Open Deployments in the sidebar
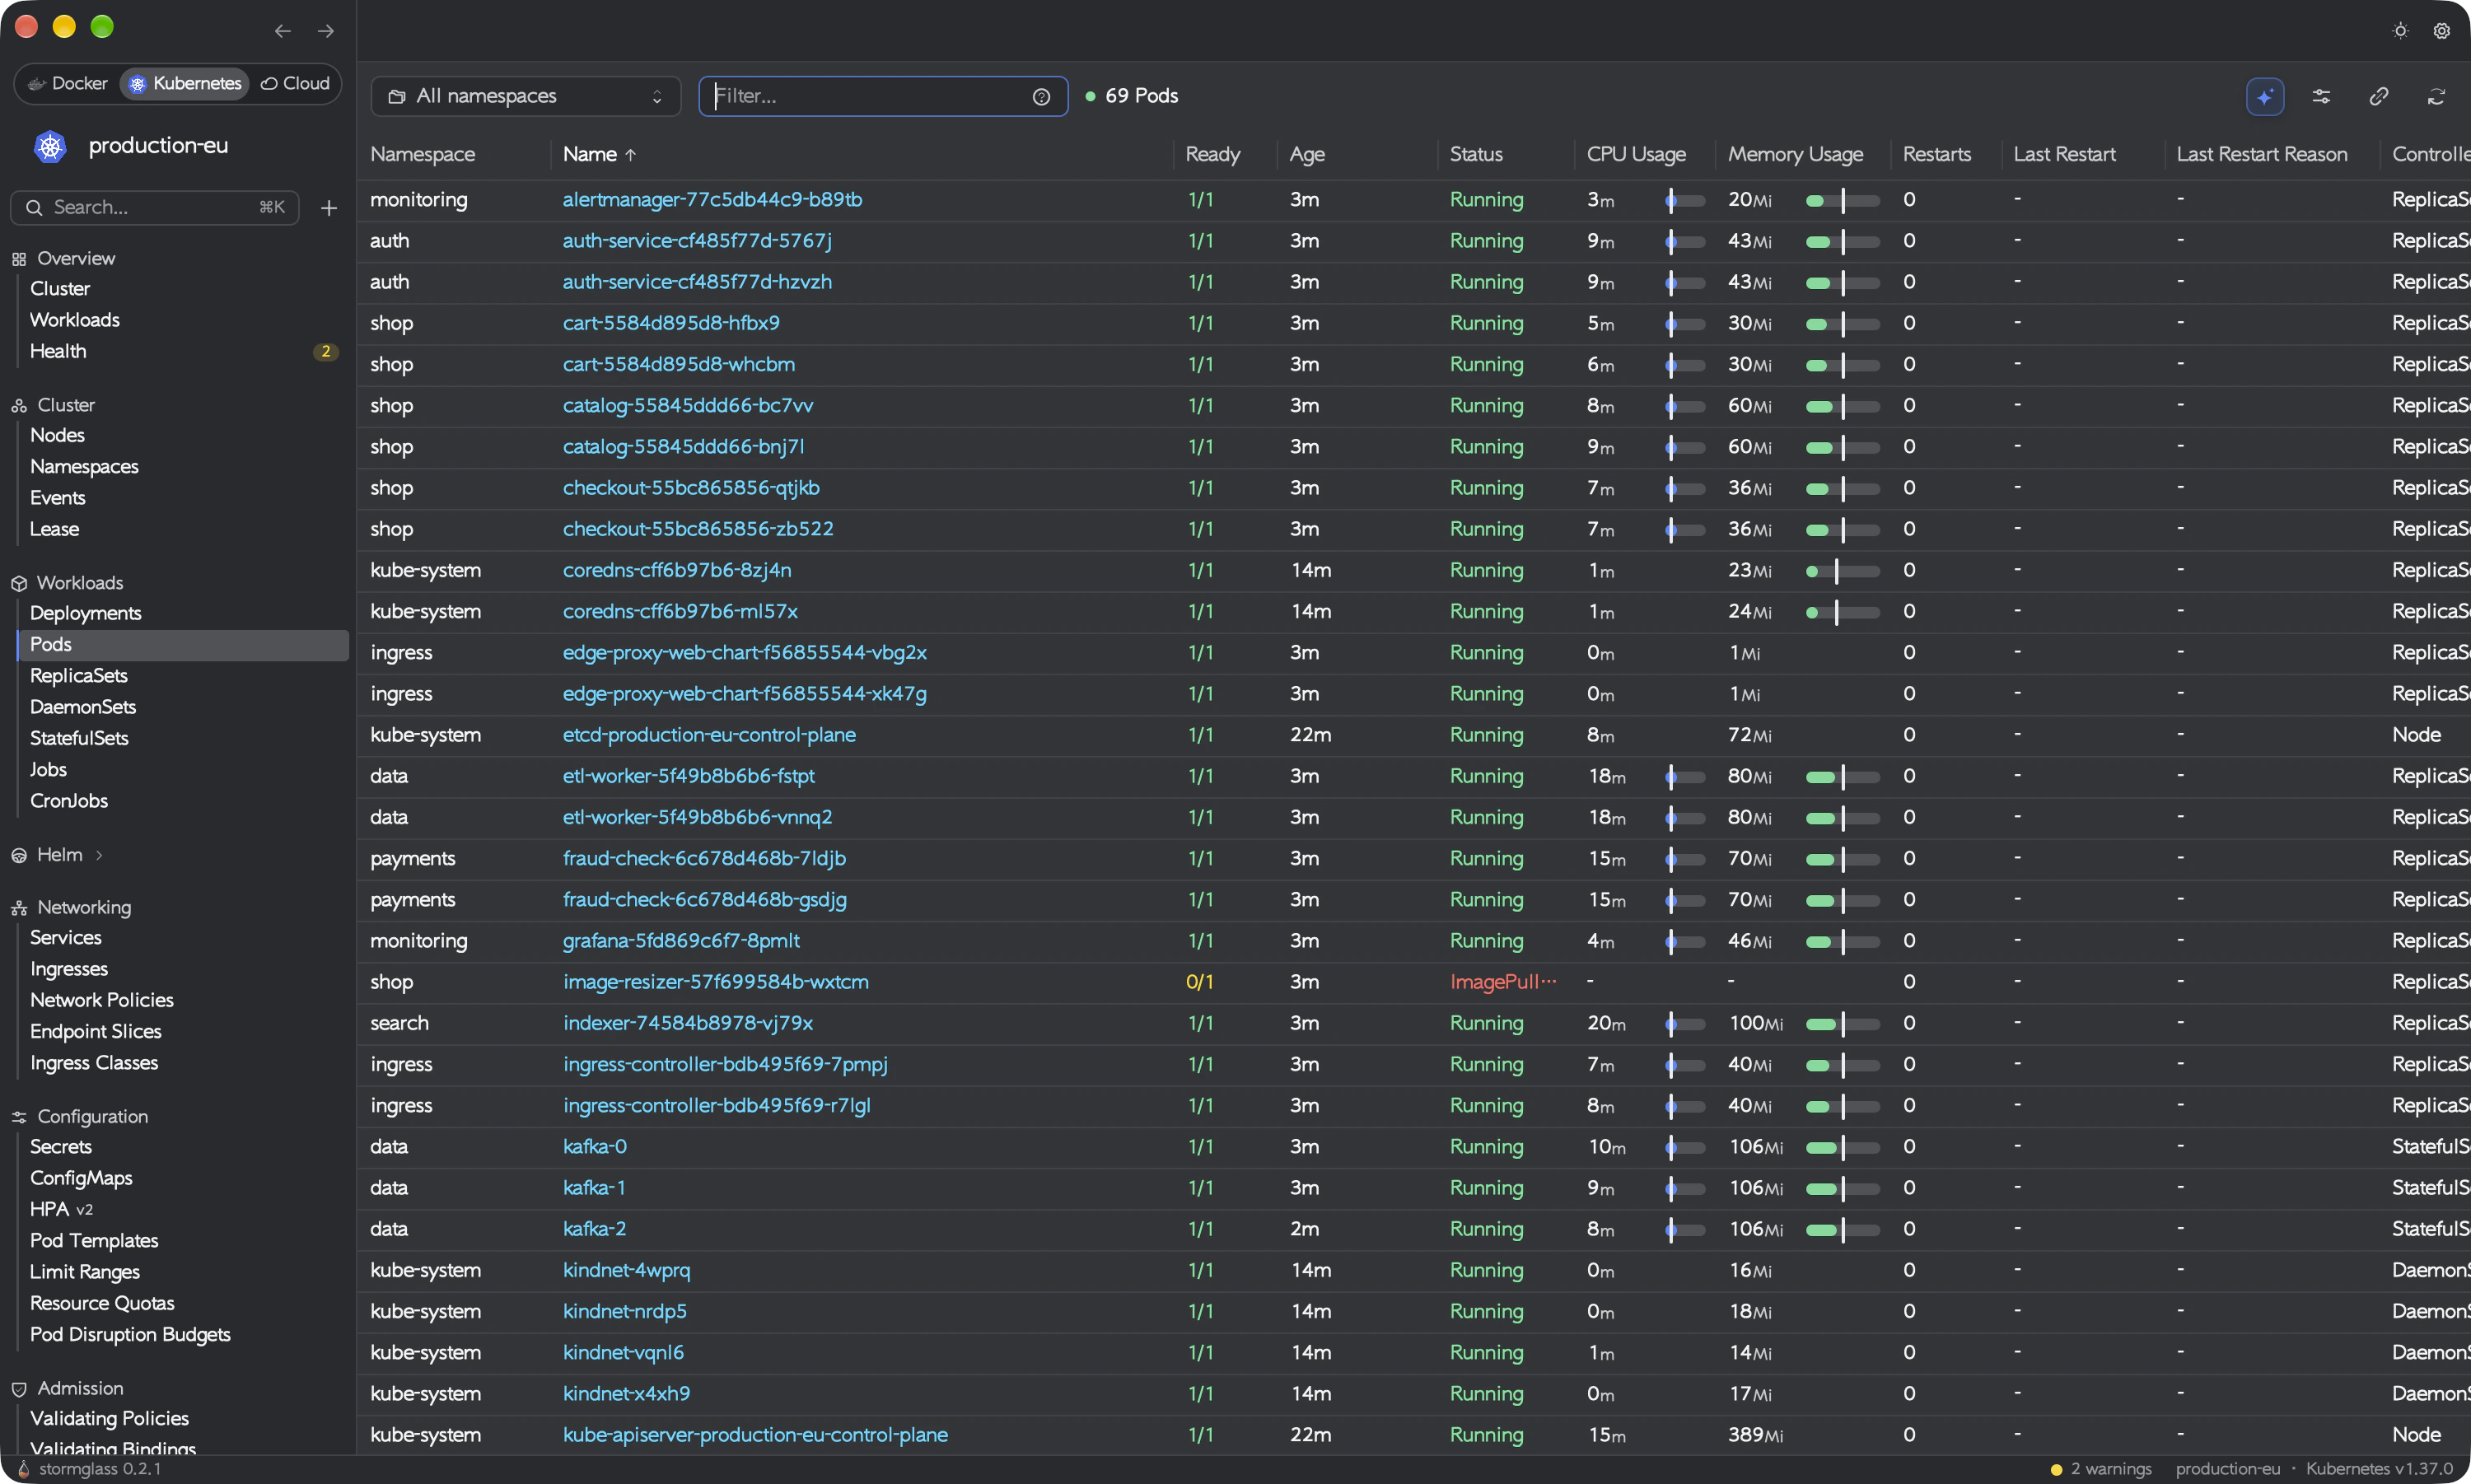The width and height of the screenshot is (2471, 1484). [86, 613]
